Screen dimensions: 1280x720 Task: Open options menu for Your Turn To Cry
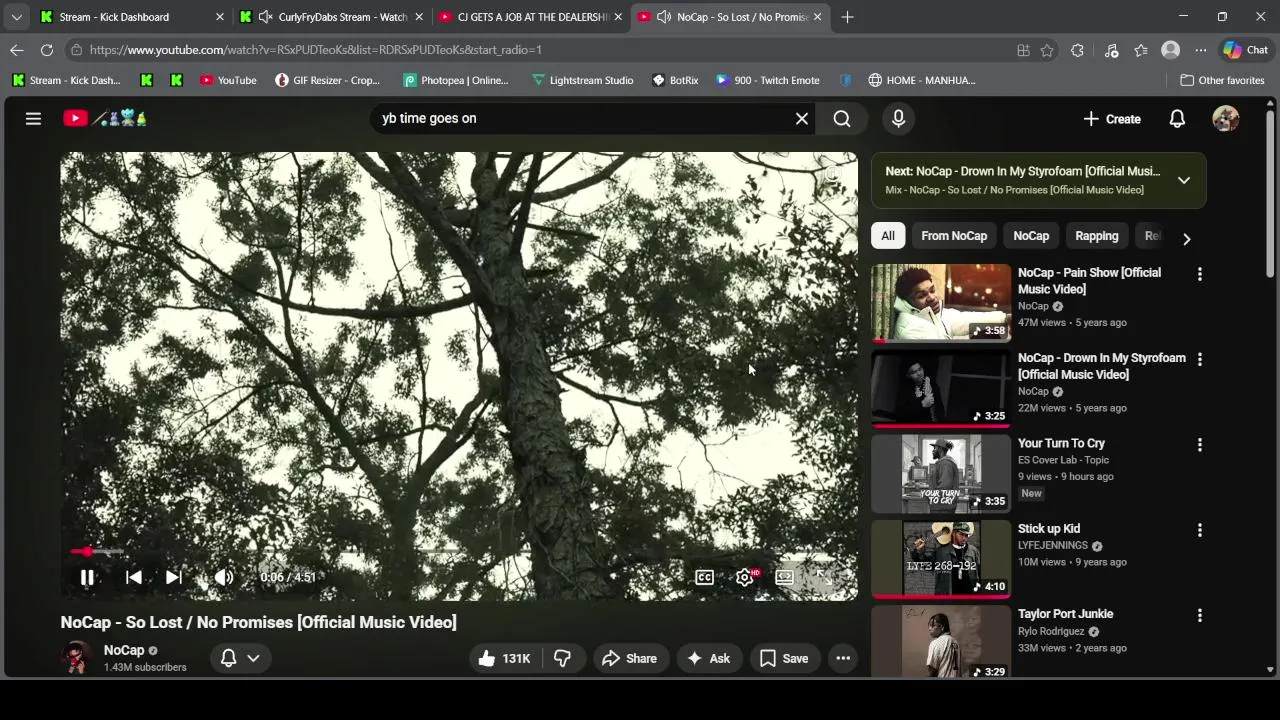pyautogui.click(x=1200, y=445)
